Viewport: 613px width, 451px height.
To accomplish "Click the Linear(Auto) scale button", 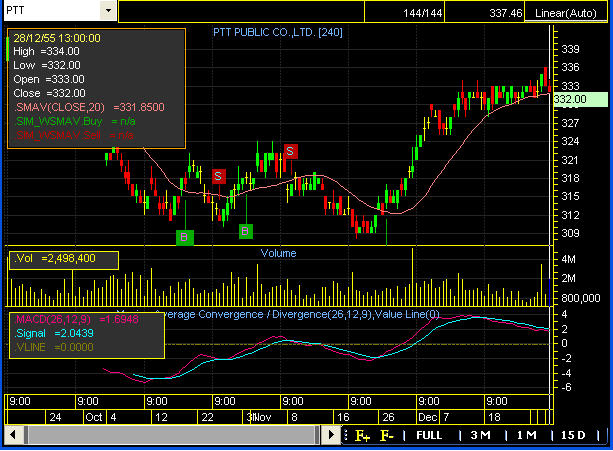I will pos(565,13).
